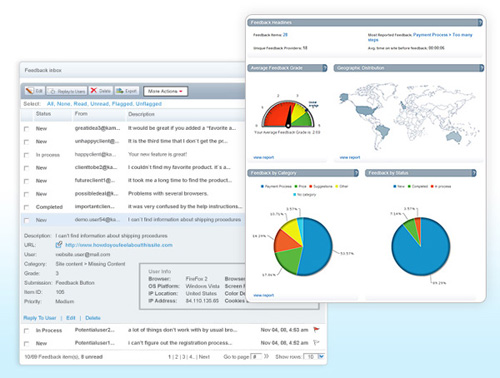Click the Potentialuser1... sender name
500x378 pixels.
click(95, 343)
